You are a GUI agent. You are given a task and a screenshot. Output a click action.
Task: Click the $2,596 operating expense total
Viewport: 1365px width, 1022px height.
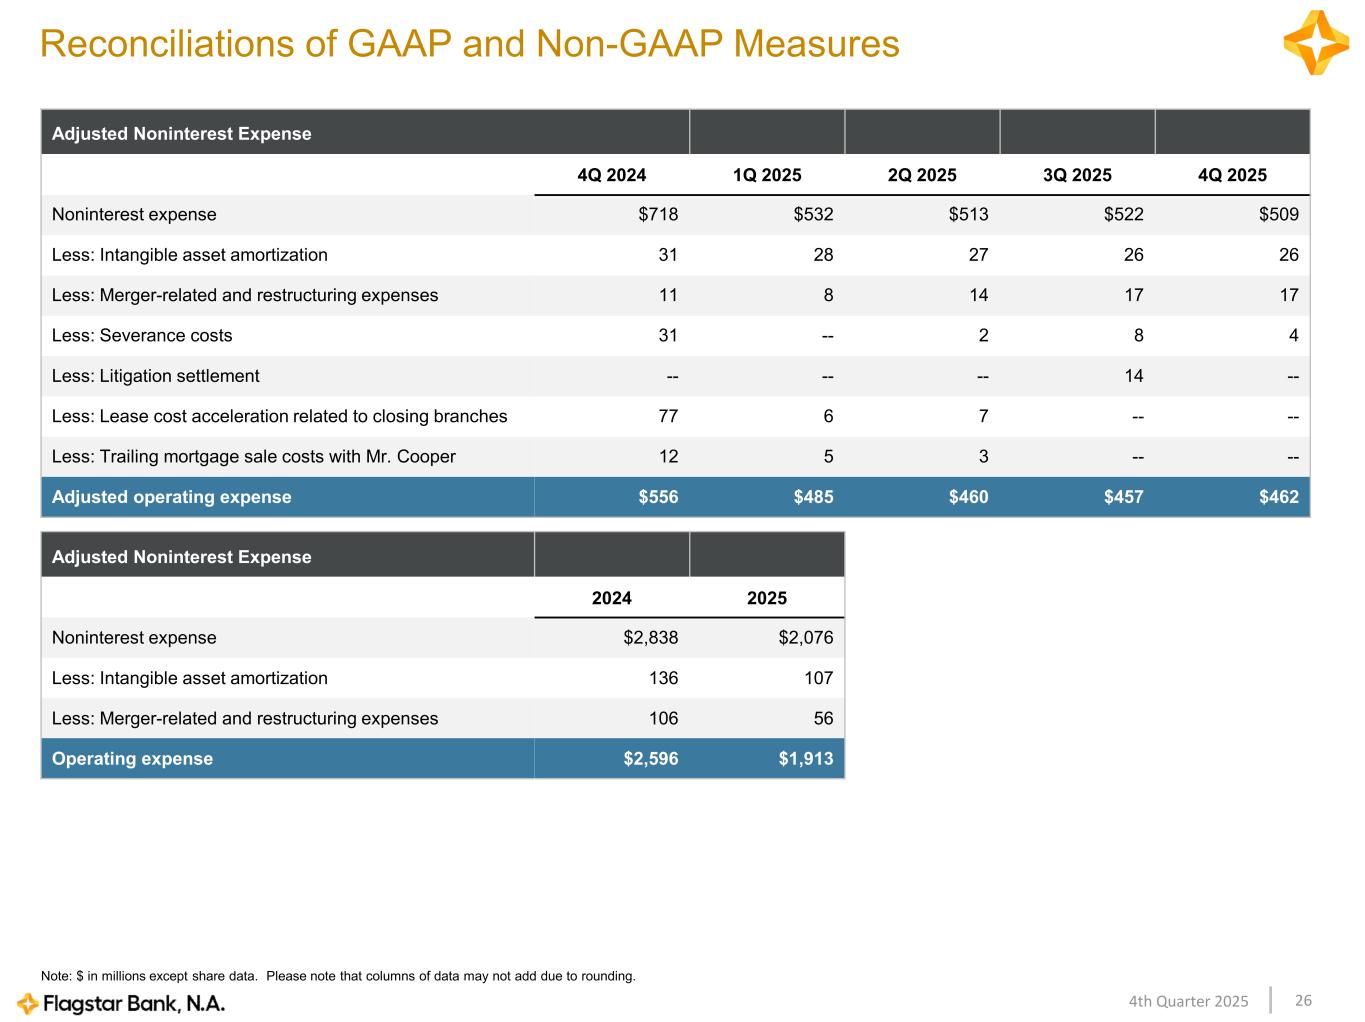[650, 759]
